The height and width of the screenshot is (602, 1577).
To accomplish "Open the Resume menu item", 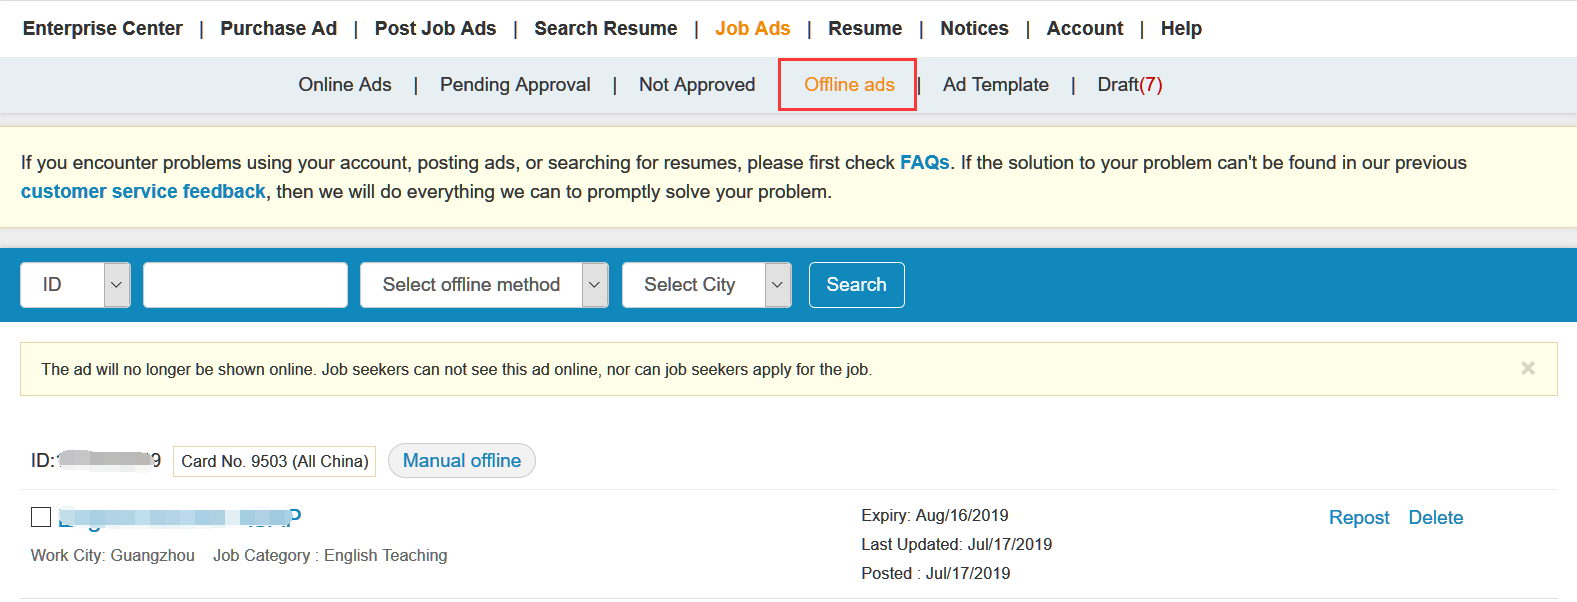I will coord(864,28).
